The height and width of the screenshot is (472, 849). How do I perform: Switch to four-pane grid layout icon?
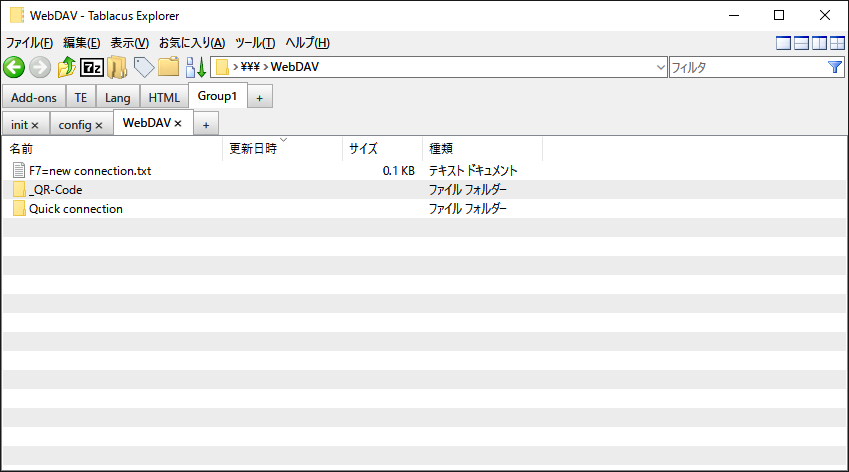pyautogui.click(x=837, y=43)
